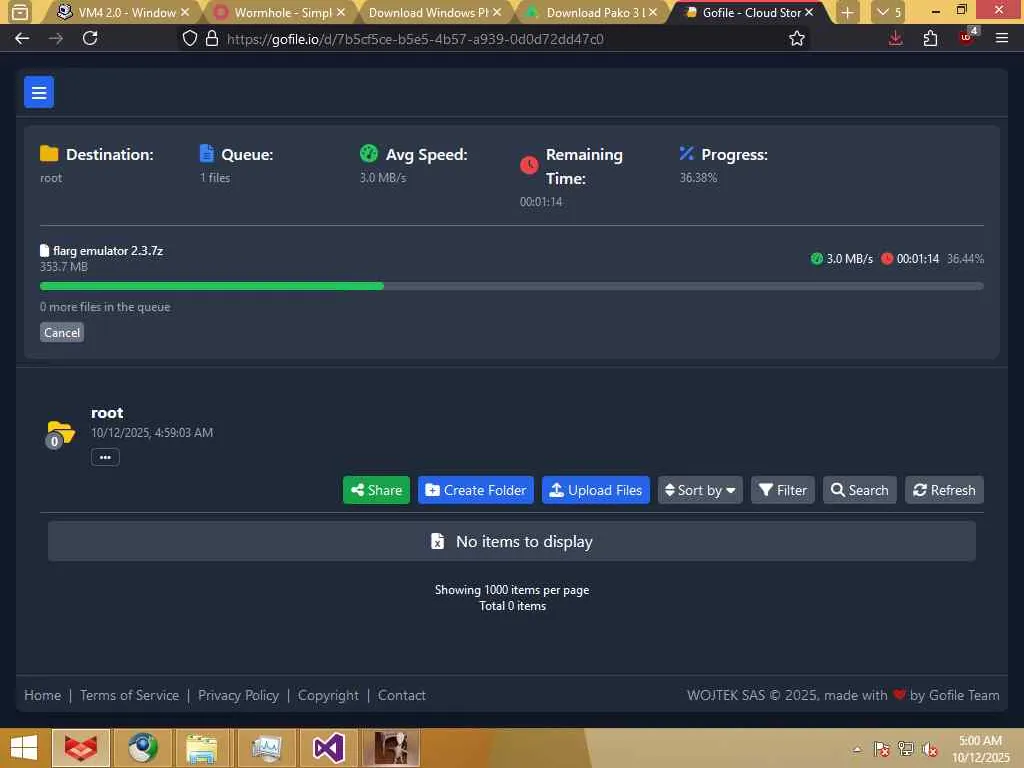Click the root upload date text
Screen dimensions: 1024x768
[x=152, y=432]
